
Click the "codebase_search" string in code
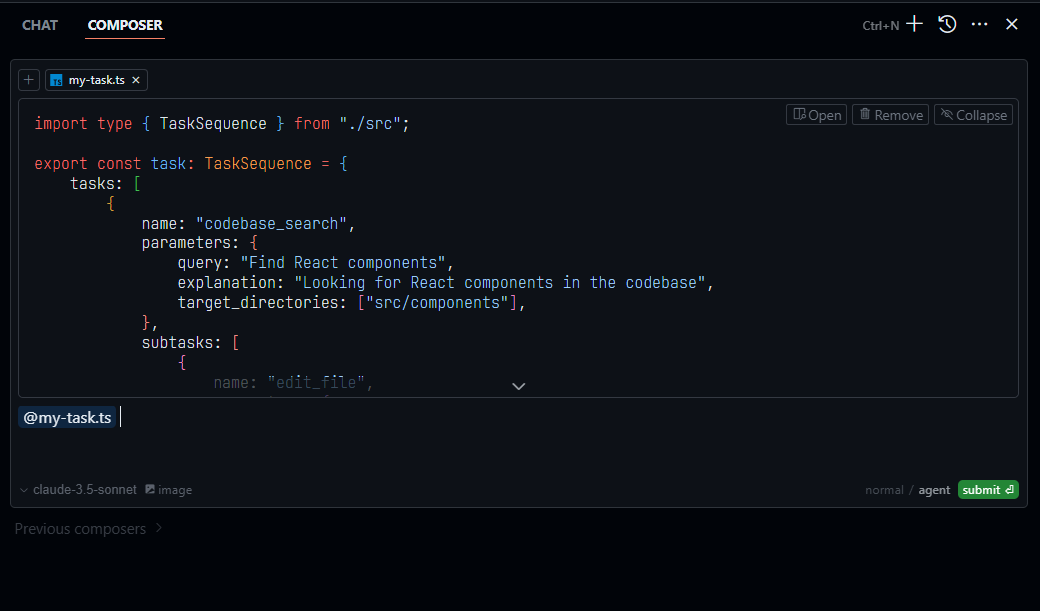[x=271, y=224]
